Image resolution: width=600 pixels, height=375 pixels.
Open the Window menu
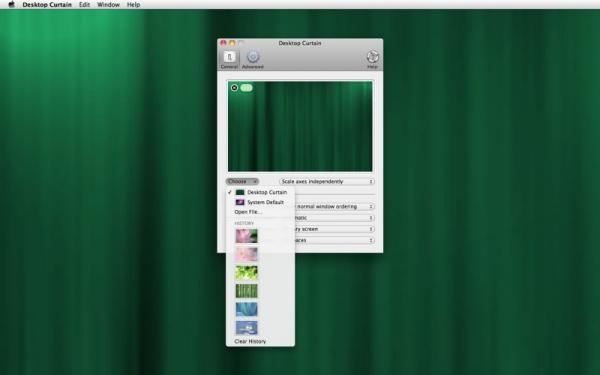click(x=108, y=5)
